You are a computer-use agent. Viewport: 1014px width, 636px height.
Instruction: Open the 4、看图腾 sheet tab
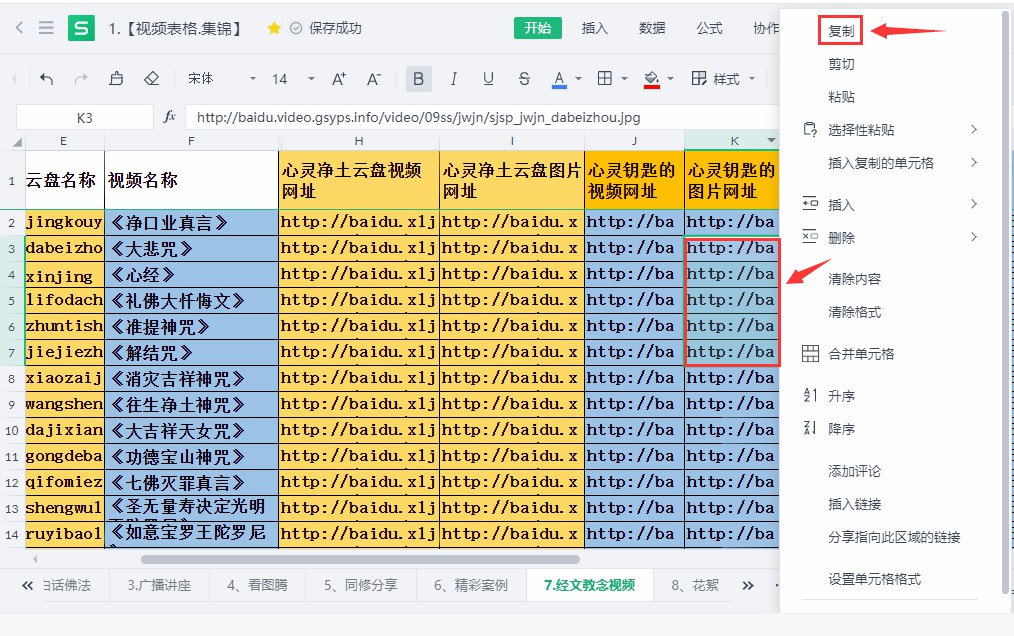257,586
